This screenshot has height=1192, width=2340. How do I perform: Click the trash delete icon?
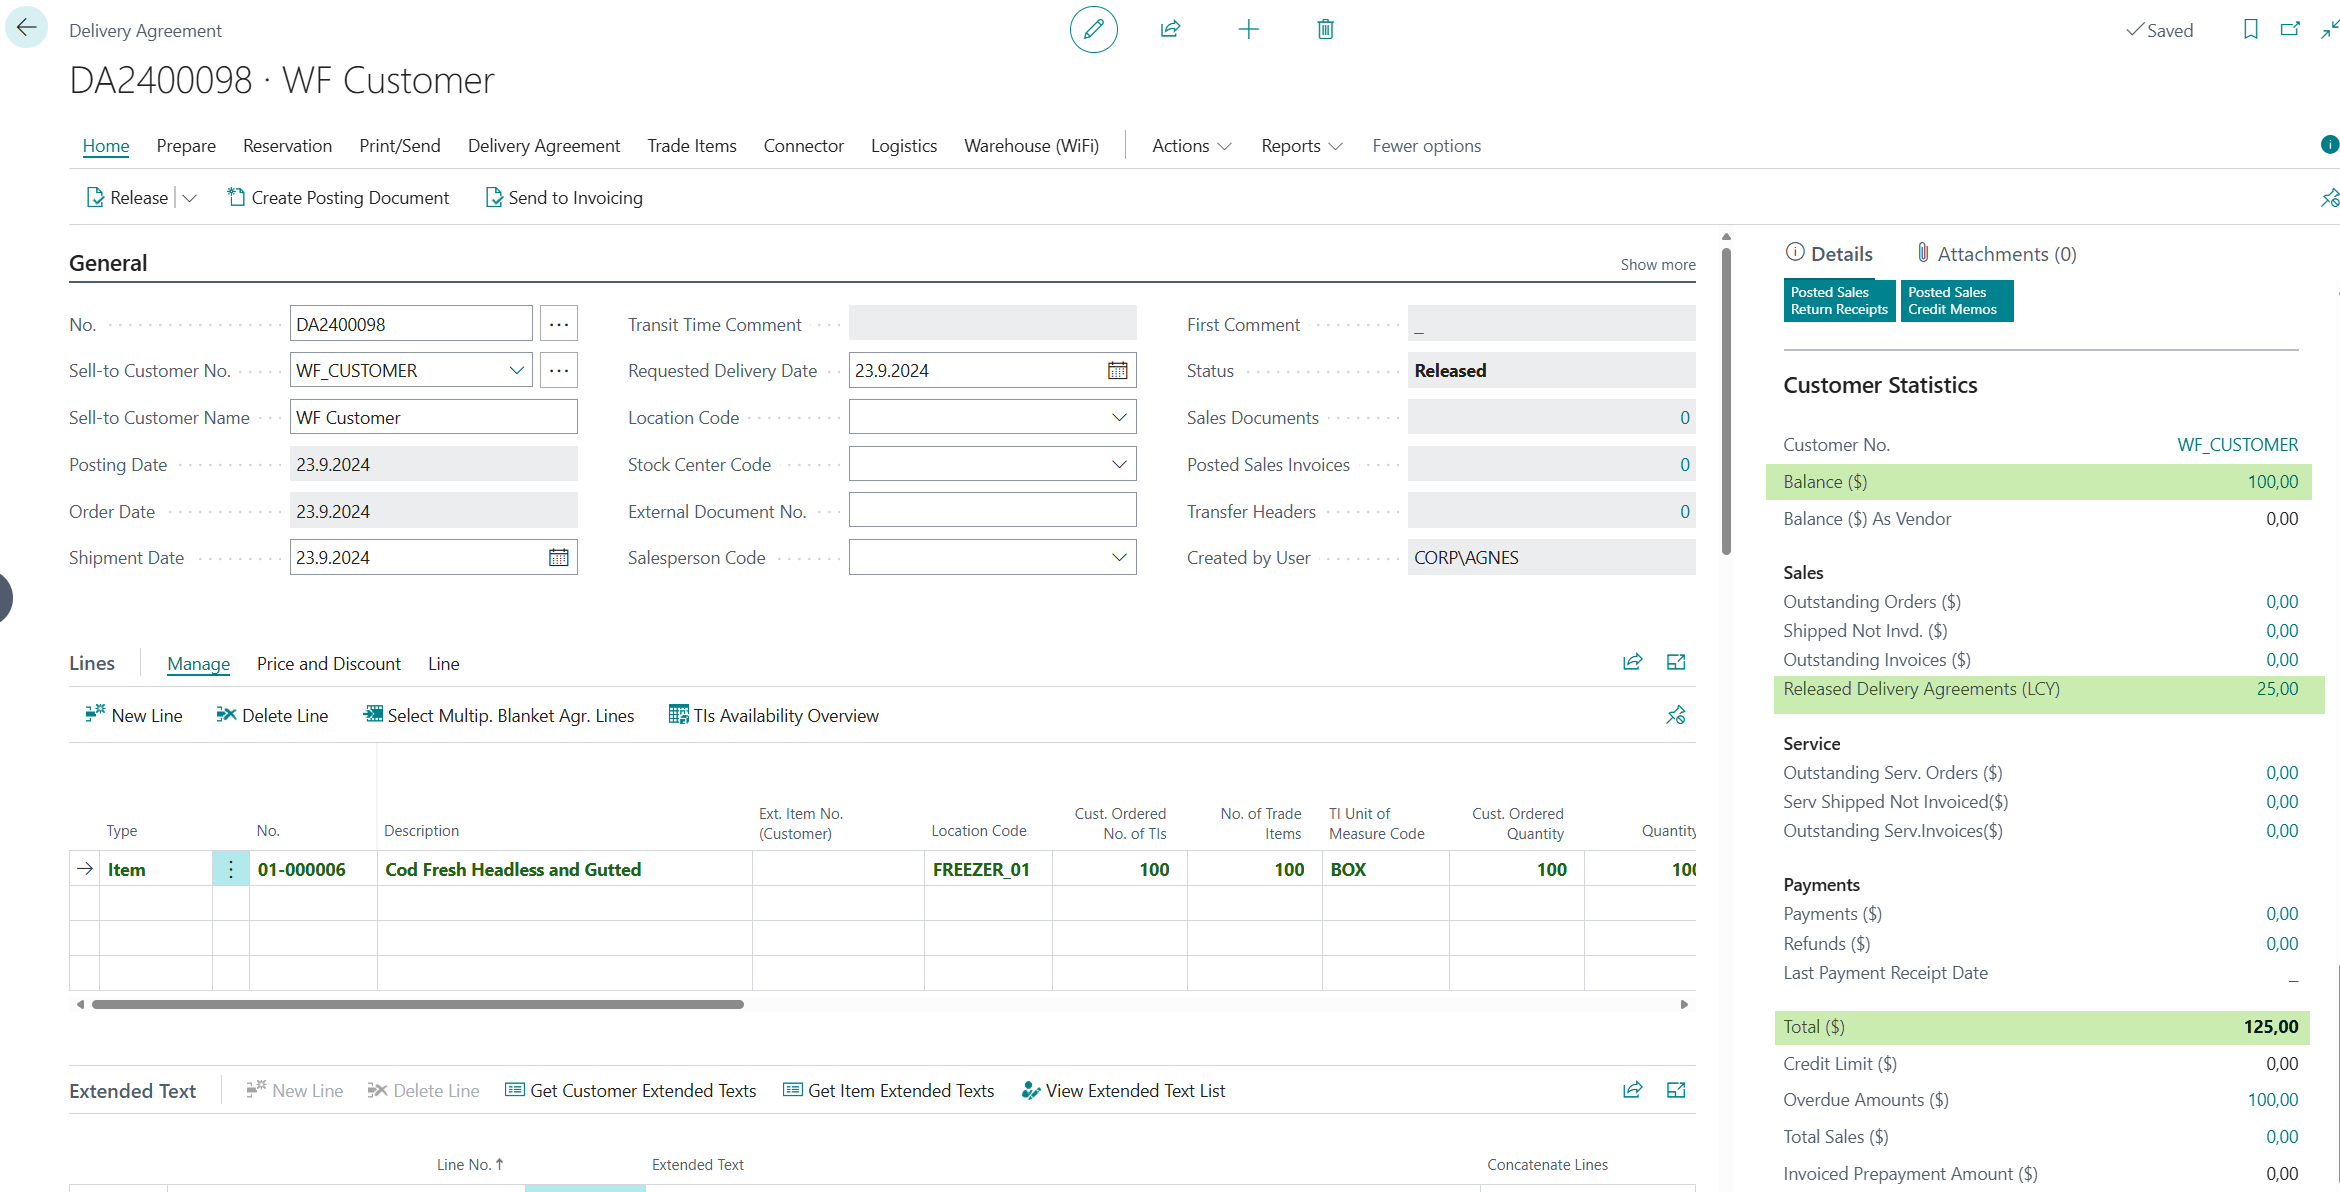pos(1325,30)
